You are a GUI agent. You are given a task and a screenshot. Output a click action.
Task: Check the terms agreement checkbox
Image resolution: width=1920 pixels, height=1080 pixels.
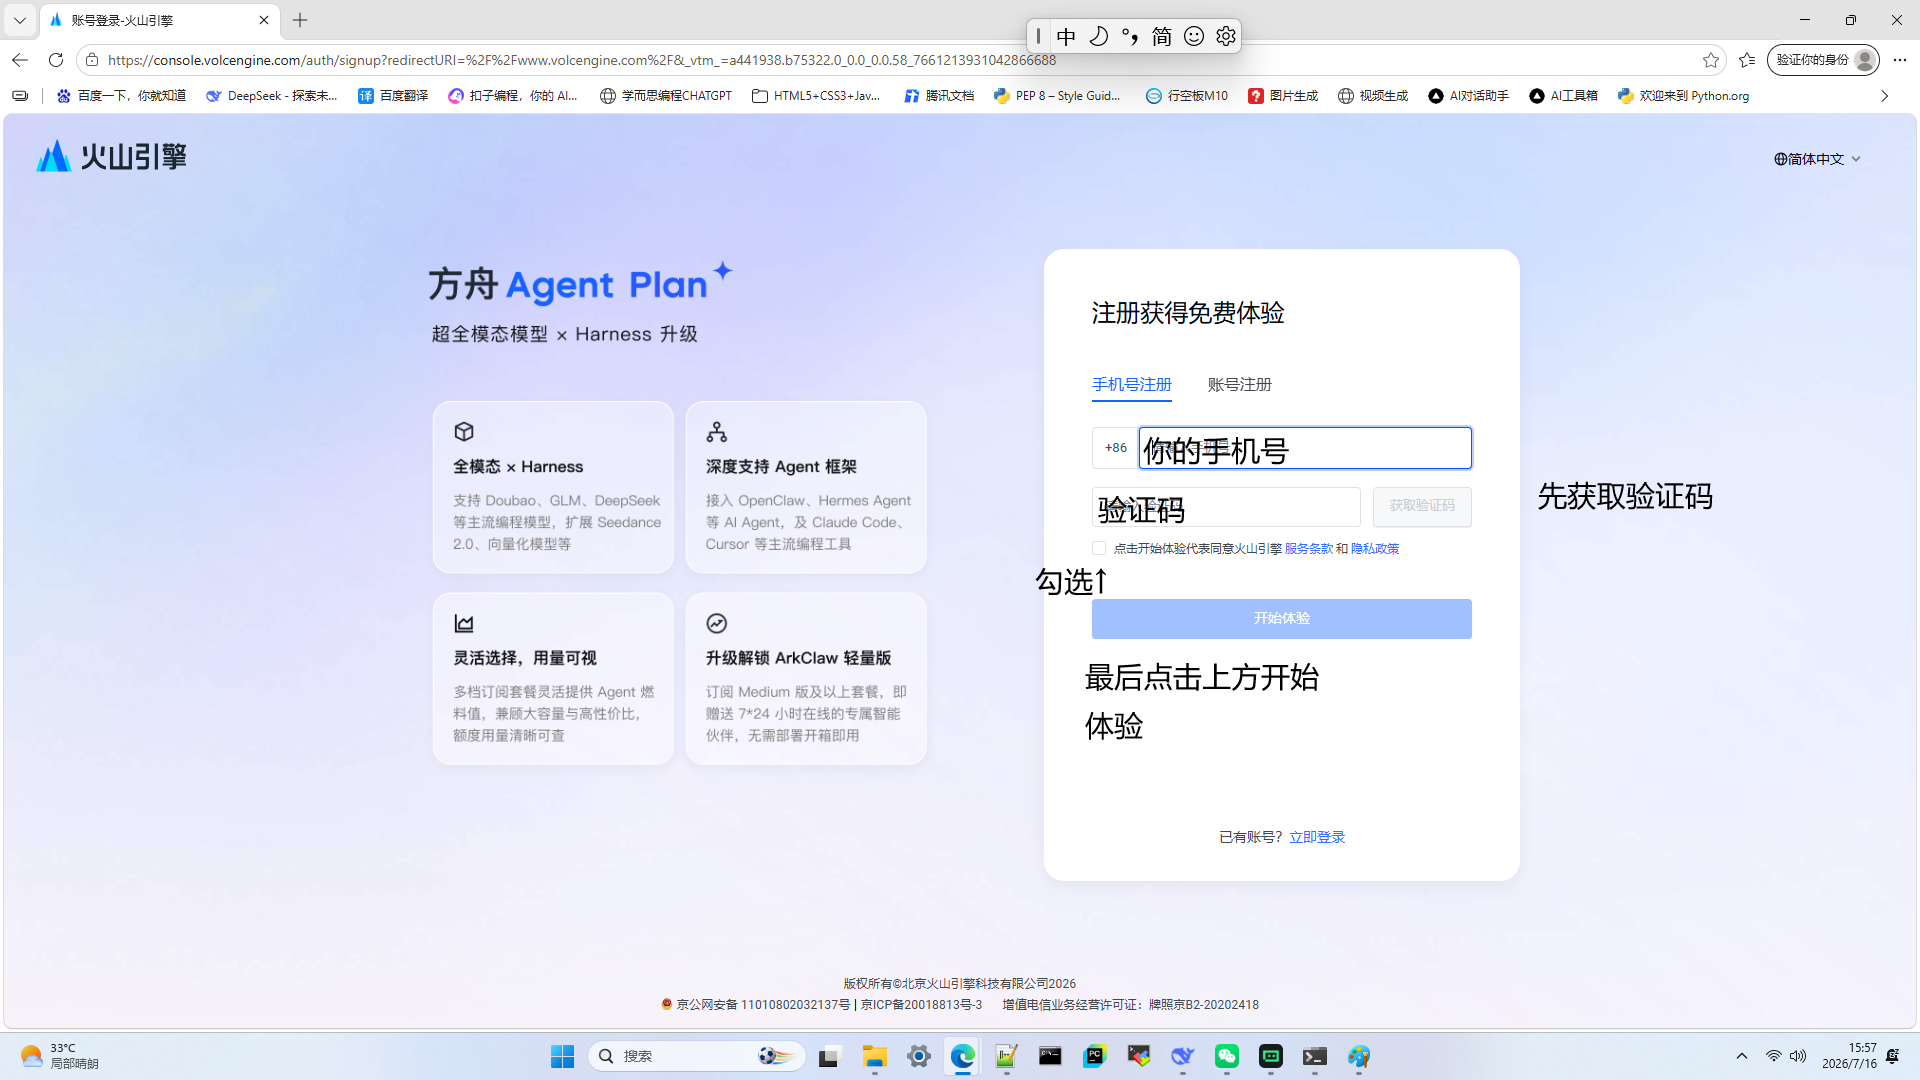point(1099,548)
